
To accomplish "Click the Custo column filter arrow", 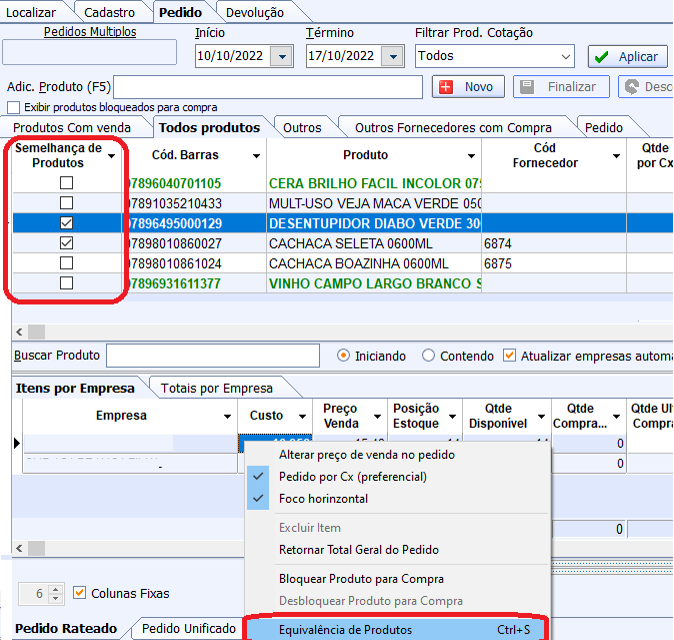I will [301, 416].
